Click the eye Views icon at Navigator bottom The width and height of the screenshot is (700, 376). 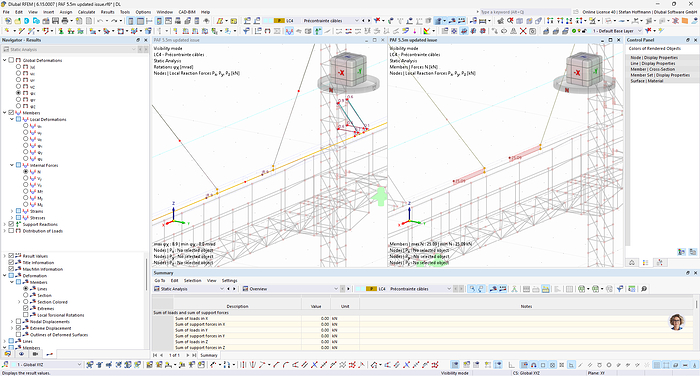click(21, 354)
